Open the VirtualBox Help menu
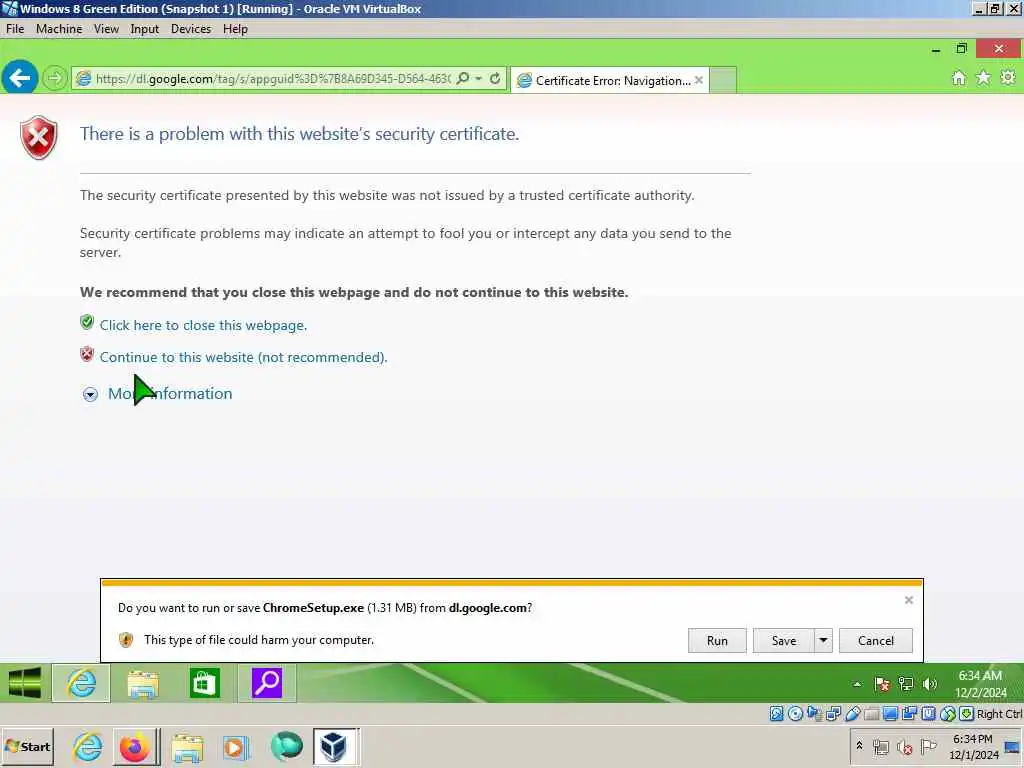The image size is (1024, 768). pyautogui.click(x=235, y=29)
